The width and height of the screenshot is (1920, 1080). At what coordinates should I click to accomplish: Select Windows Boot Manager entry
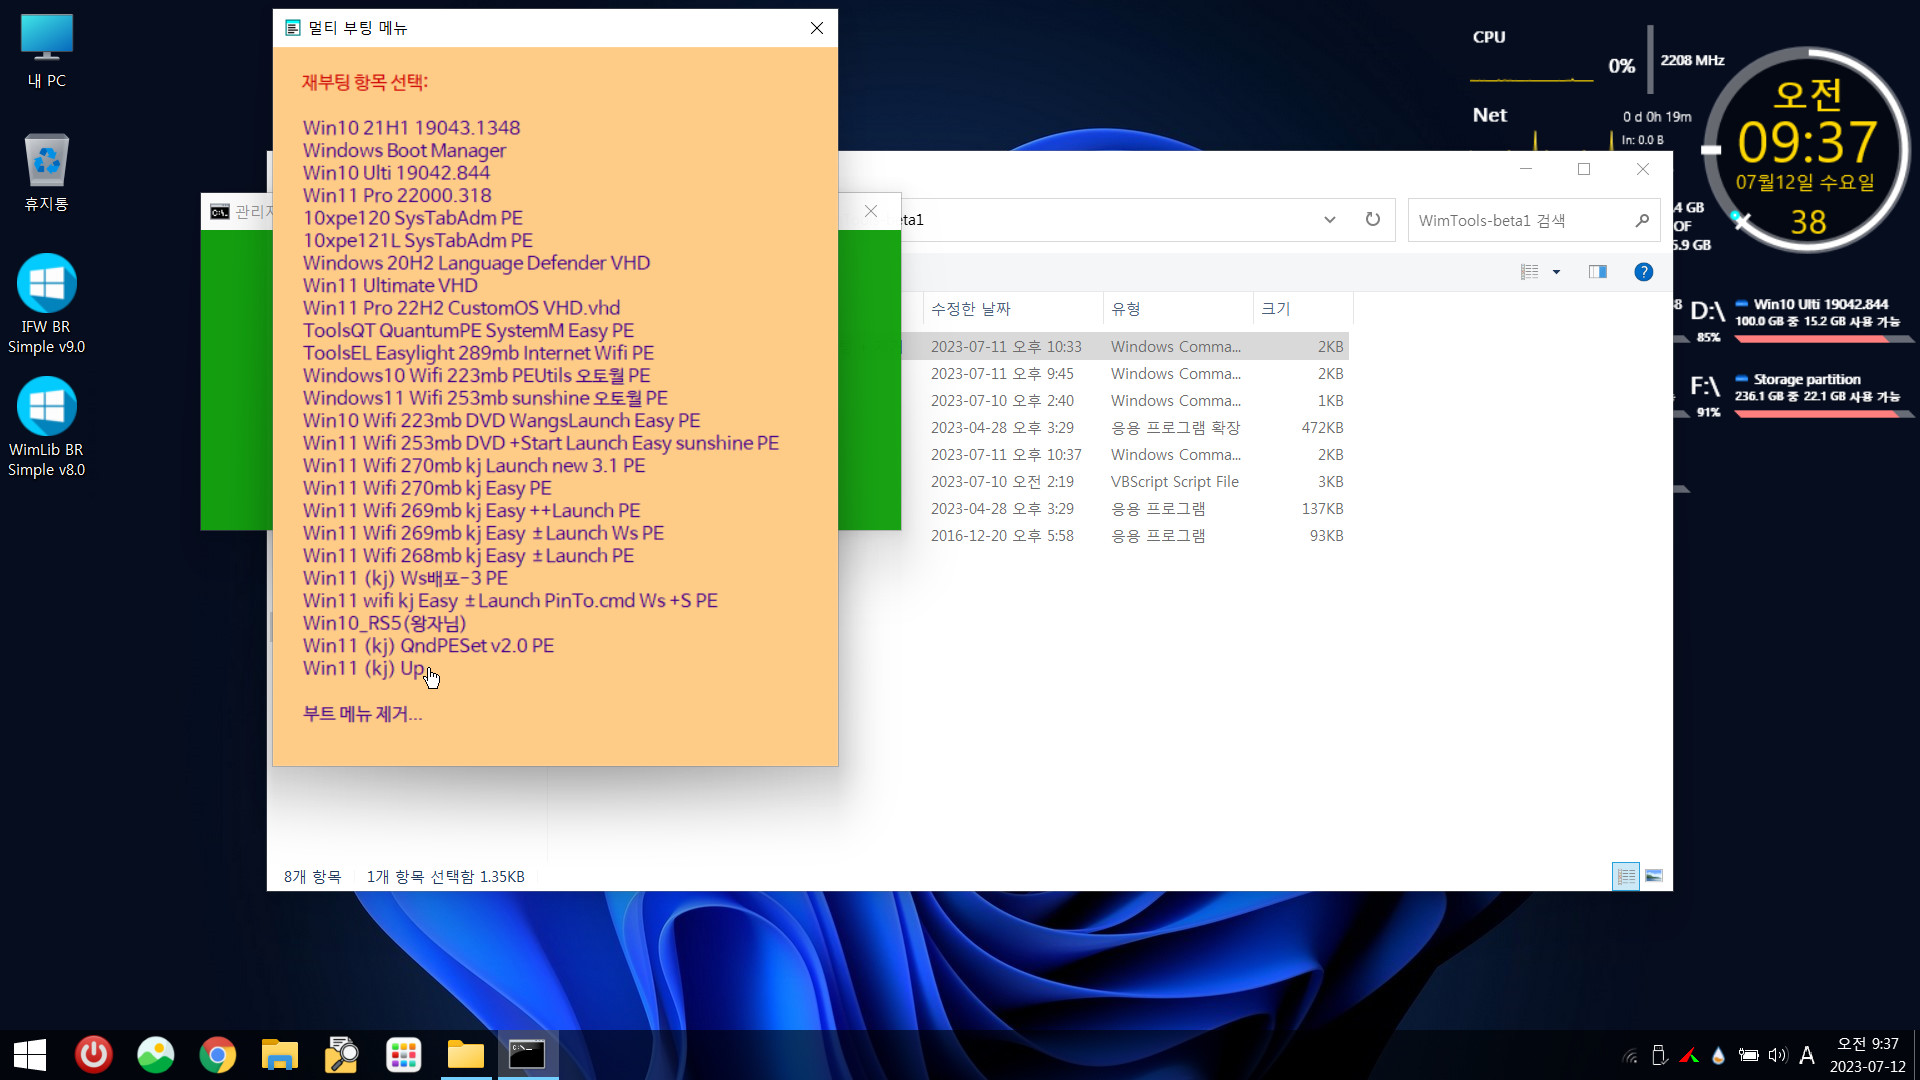tap(404, 150)
